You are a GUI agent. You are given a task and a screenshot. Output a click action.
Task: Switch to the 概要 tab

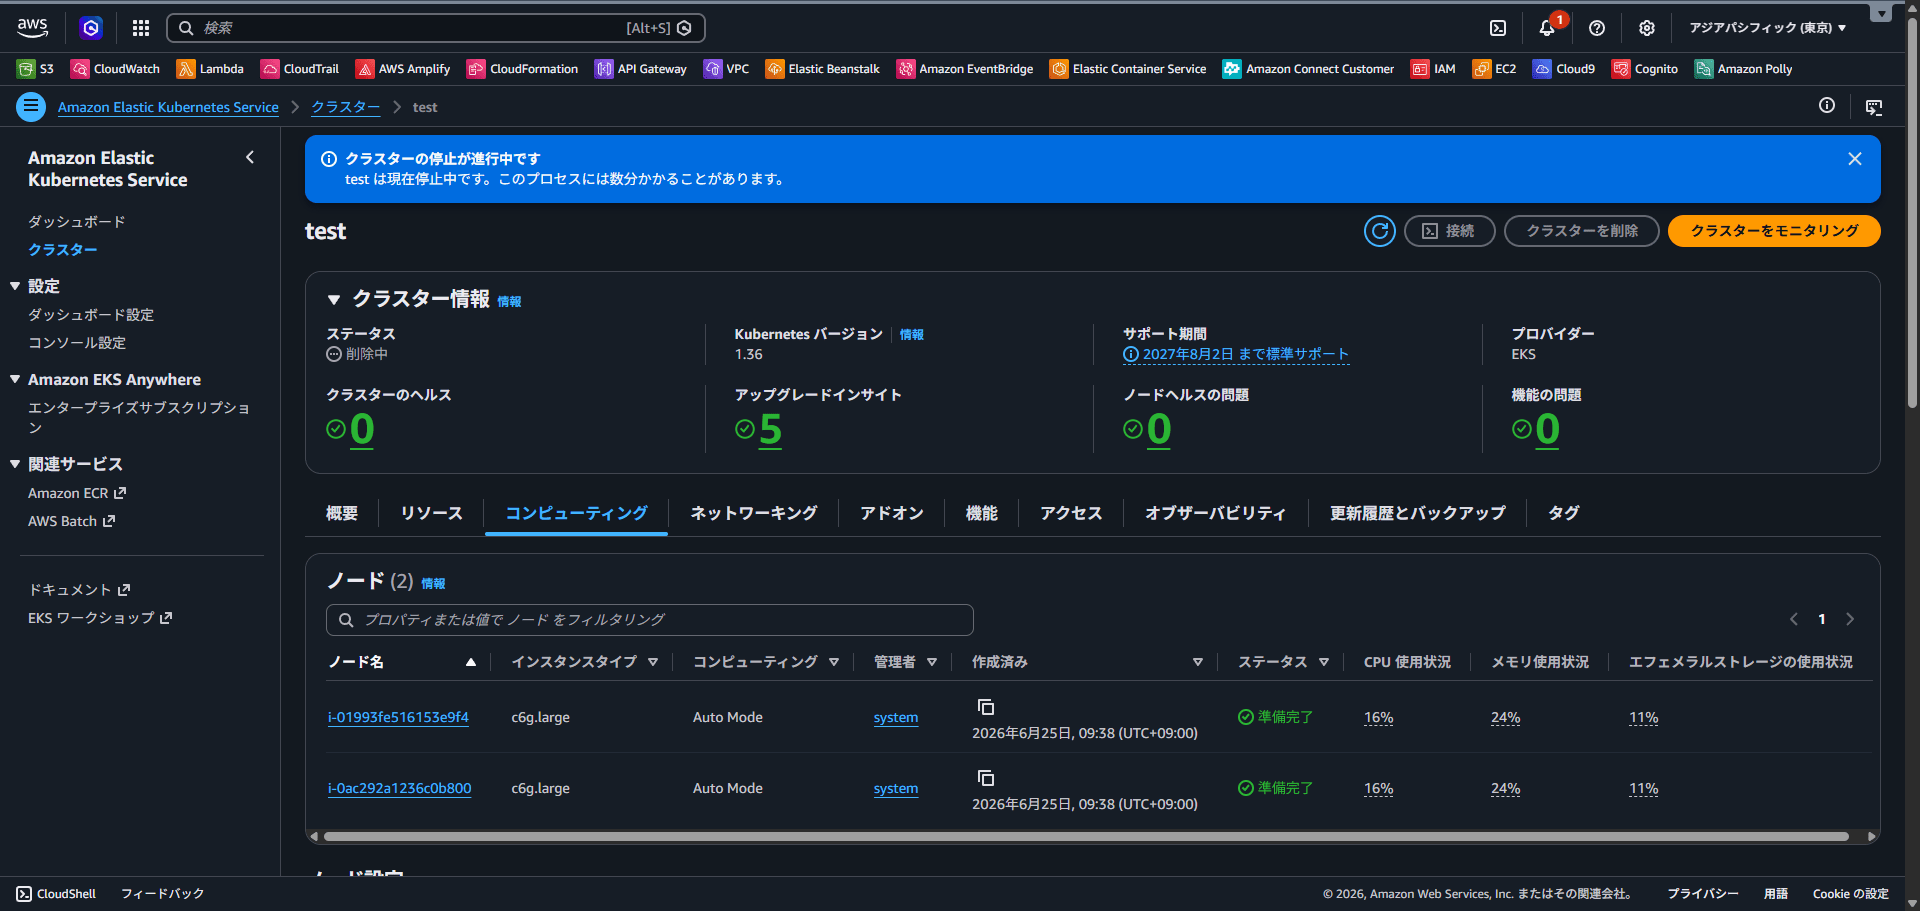(342, 513)
